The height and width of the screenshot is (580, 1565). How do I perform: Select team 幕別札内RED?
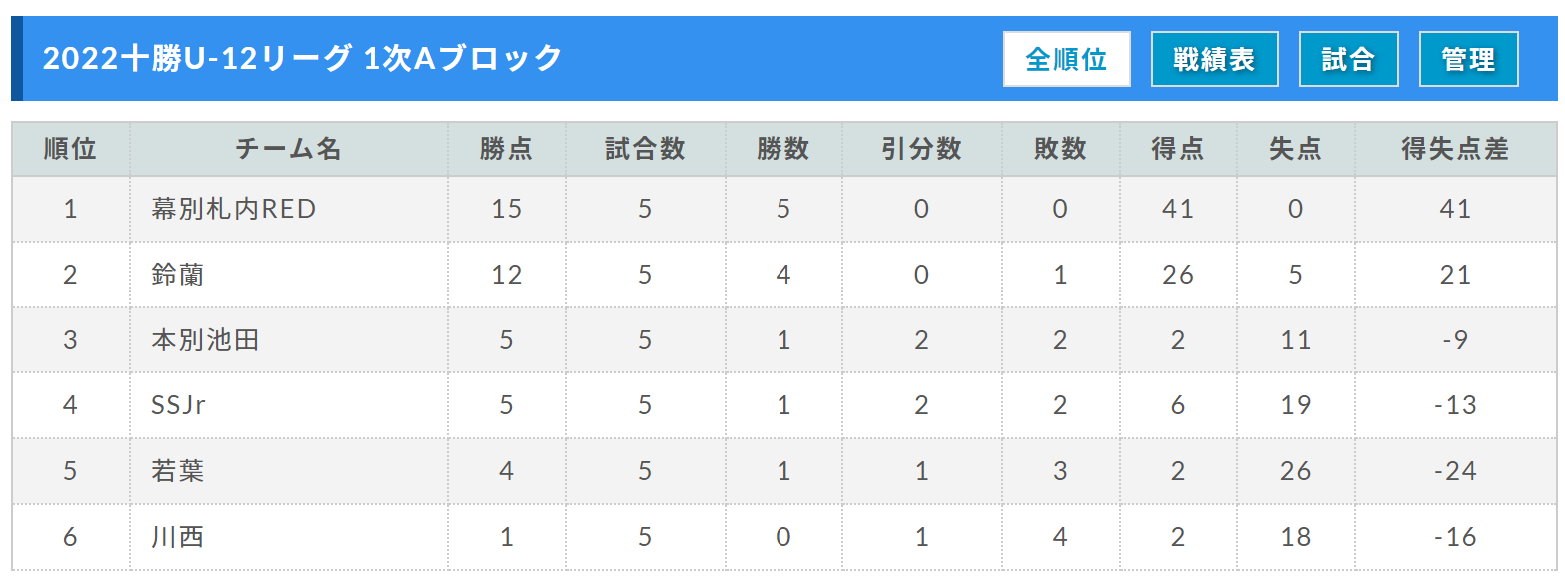click(234, 209)
